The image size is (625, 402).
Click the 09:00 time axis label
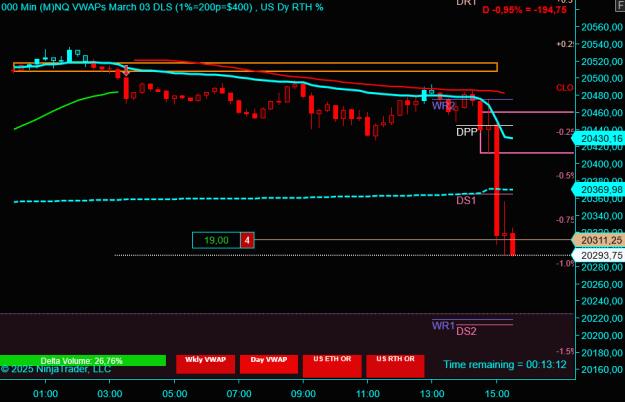coord(303,394)
